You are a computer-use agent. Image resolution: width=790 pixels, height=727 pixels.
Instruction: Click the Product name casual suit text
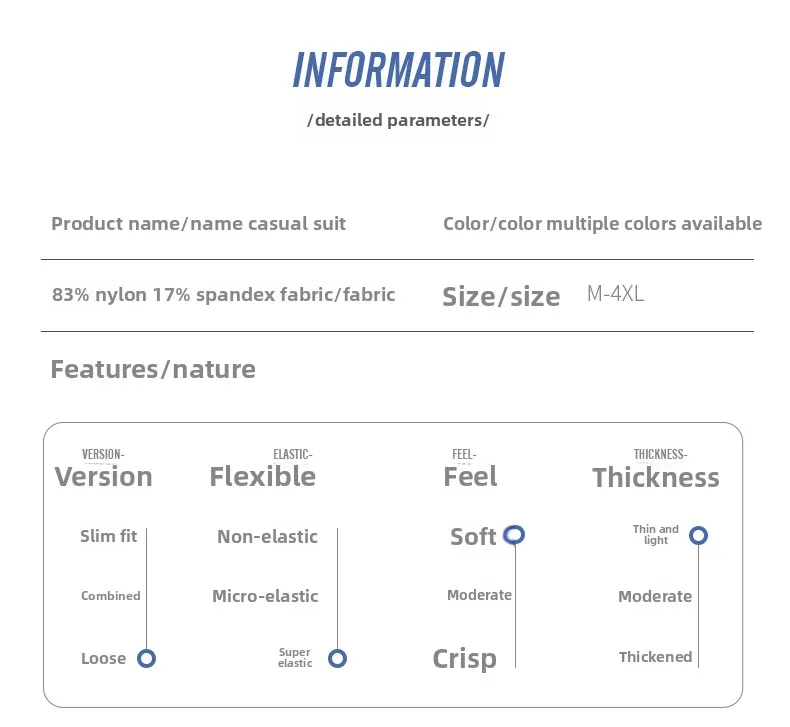pyautogui.click(x=198, y=224)
